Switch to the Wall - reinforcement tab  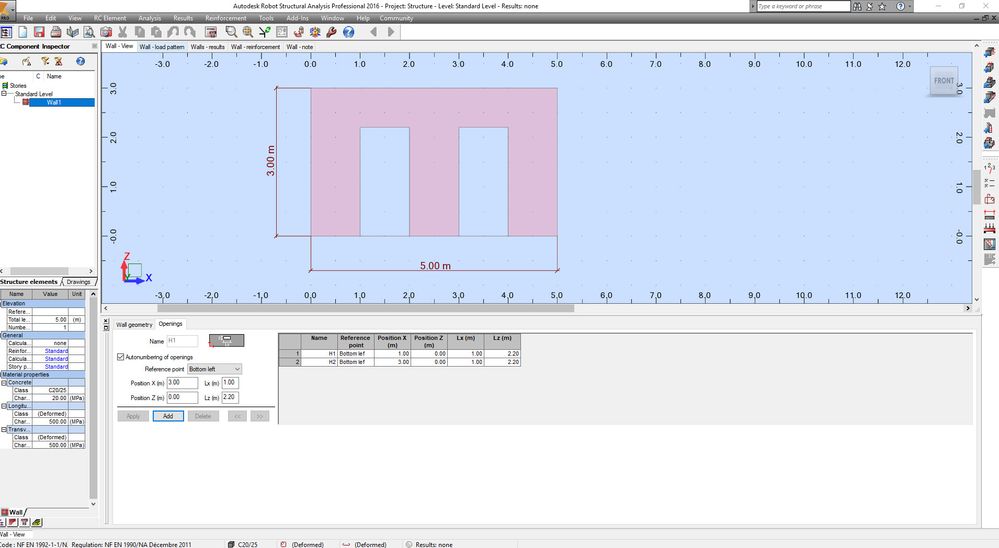(255, 47)
